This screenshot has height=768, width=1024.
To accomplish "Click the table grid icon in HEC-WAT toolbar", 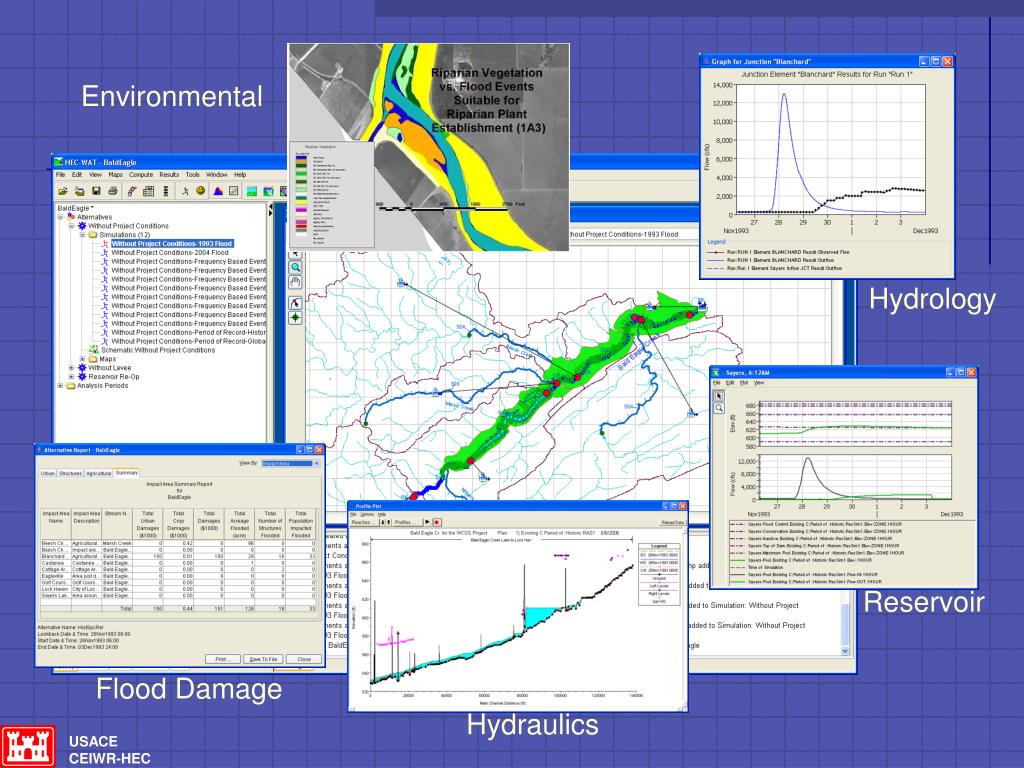I will [x=149, y=191].
